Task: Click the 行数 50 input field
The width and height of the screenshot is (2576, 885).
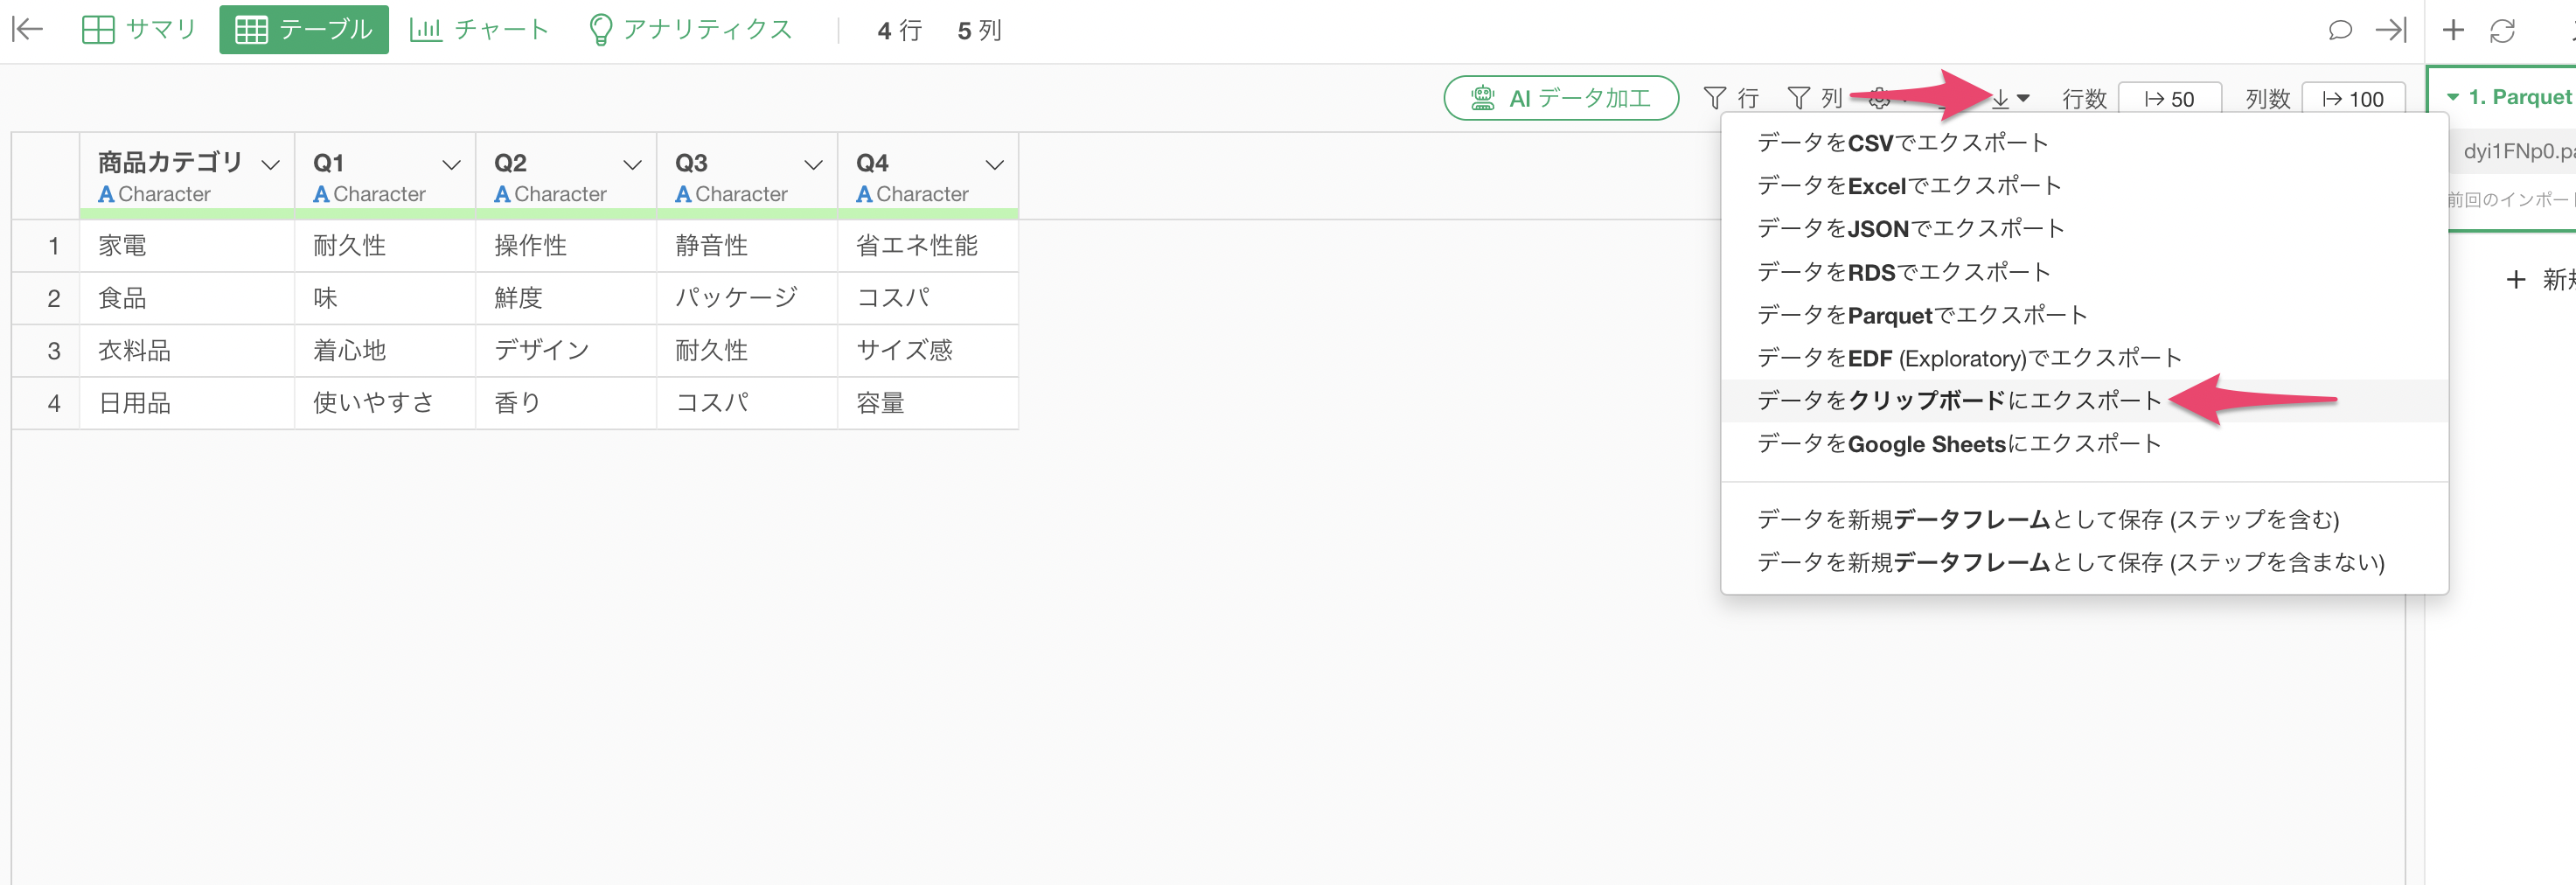Action: [2169, 99]
